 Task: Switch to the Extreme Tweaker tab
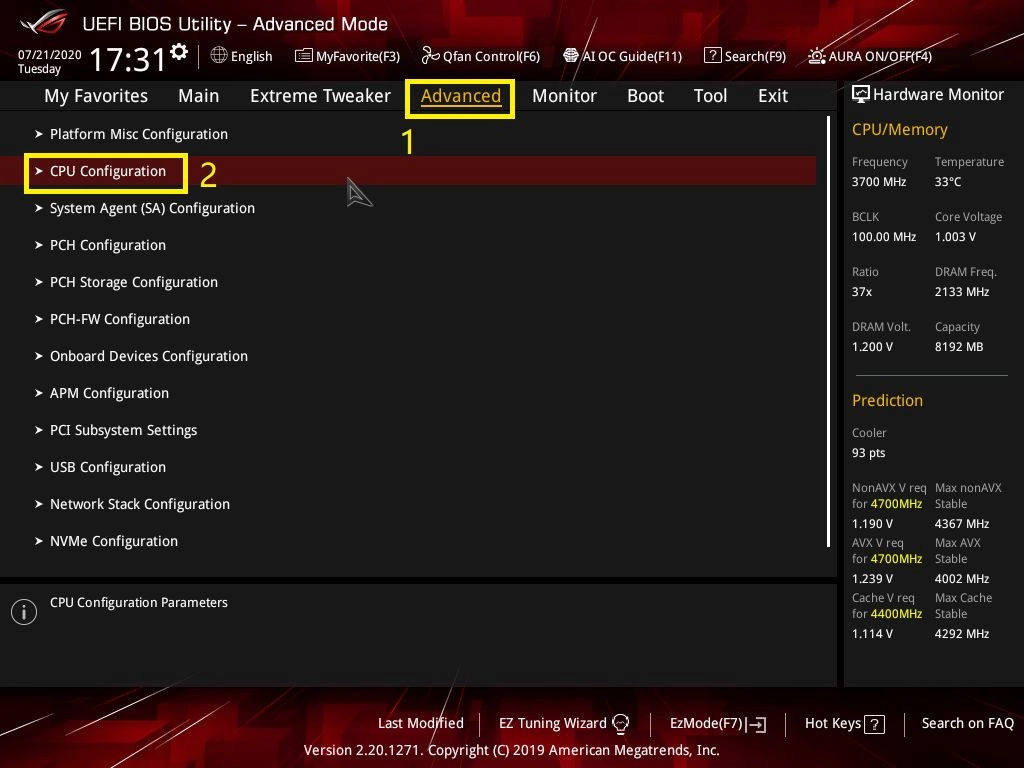[x=320, y=96]
